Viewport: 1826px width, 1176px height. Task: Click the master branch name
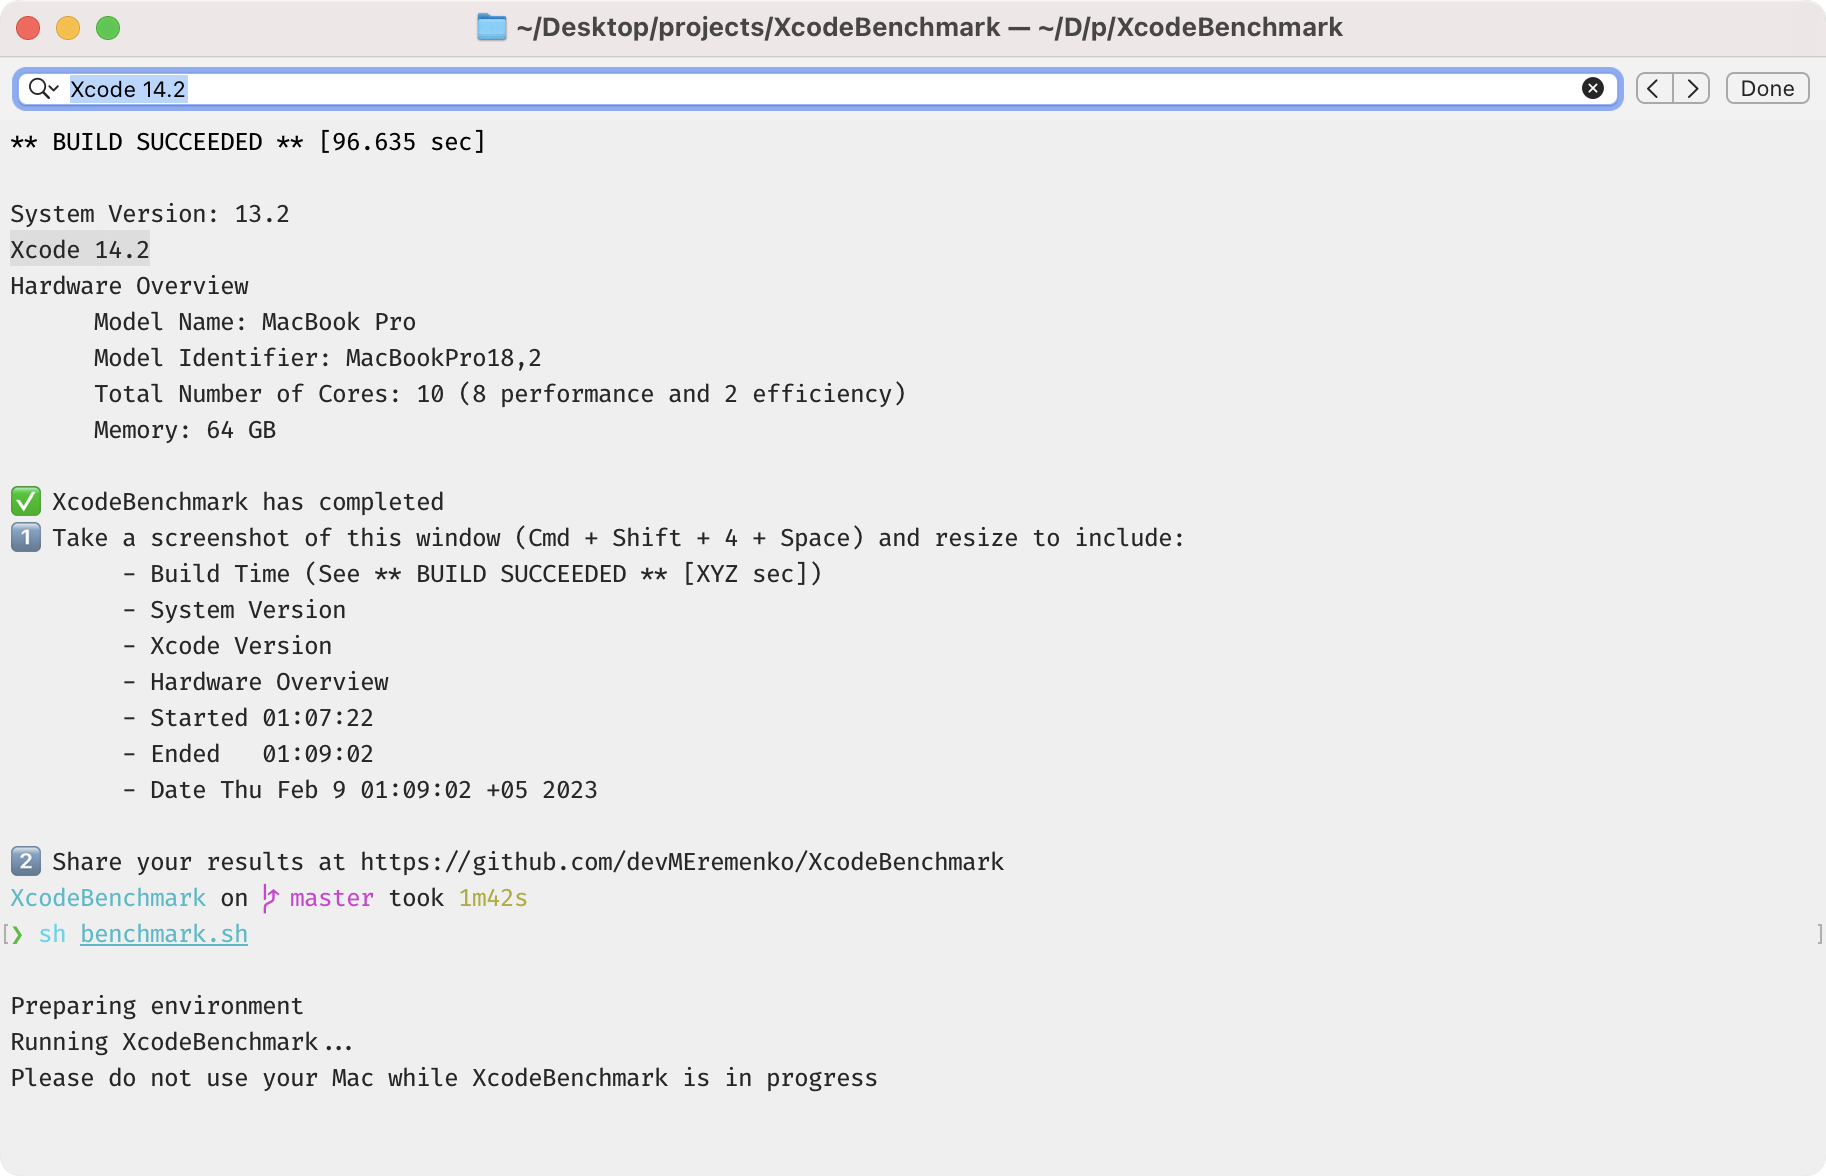332,898
